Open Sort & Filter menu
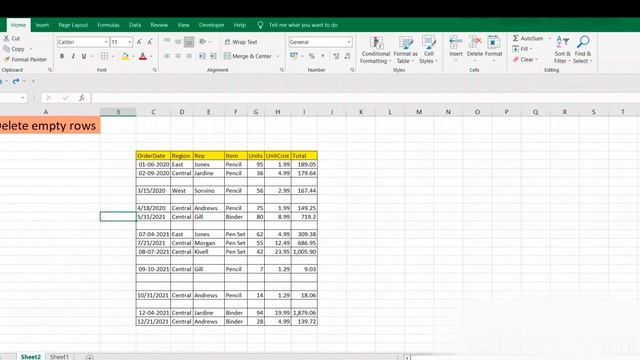 pyautogui.click(x=562, y=50)
